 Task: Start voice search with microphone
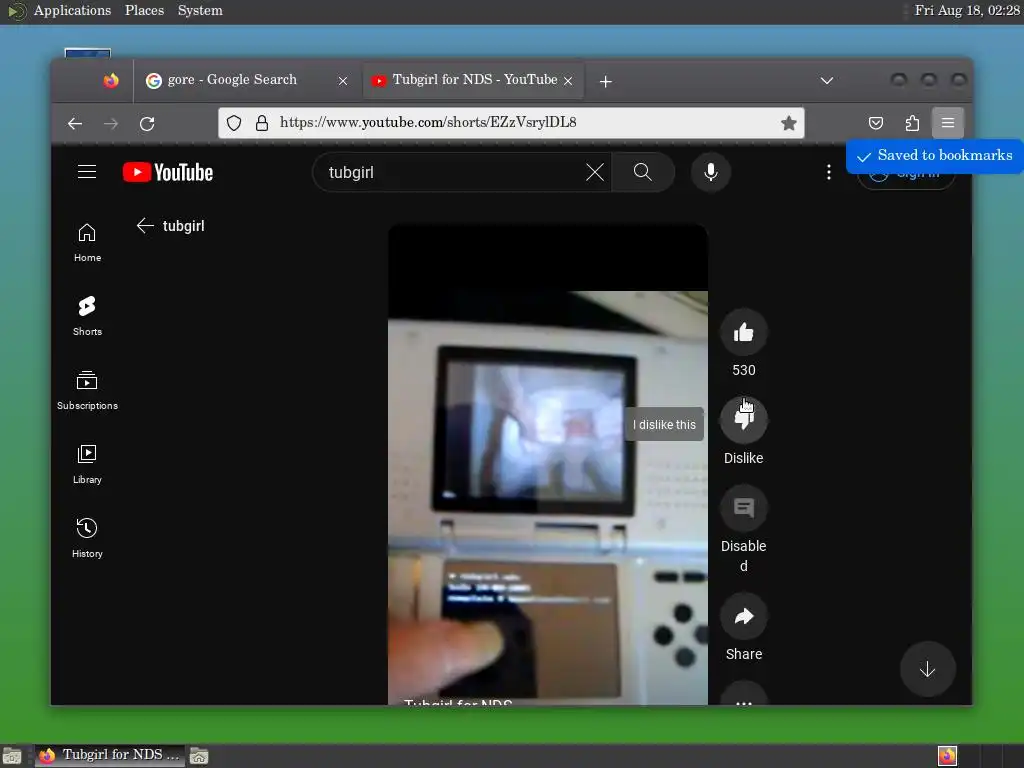(711, 172)
